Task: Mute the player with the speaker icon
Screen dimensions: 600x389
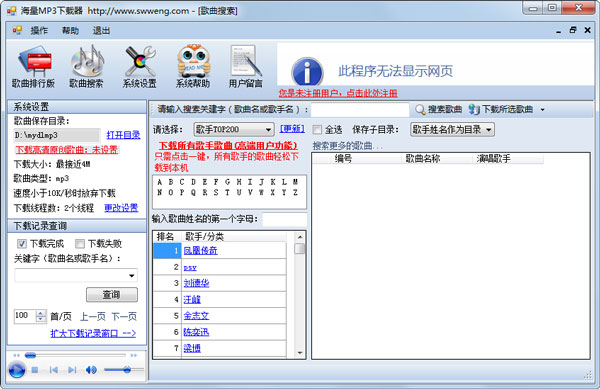Action: 91,370
